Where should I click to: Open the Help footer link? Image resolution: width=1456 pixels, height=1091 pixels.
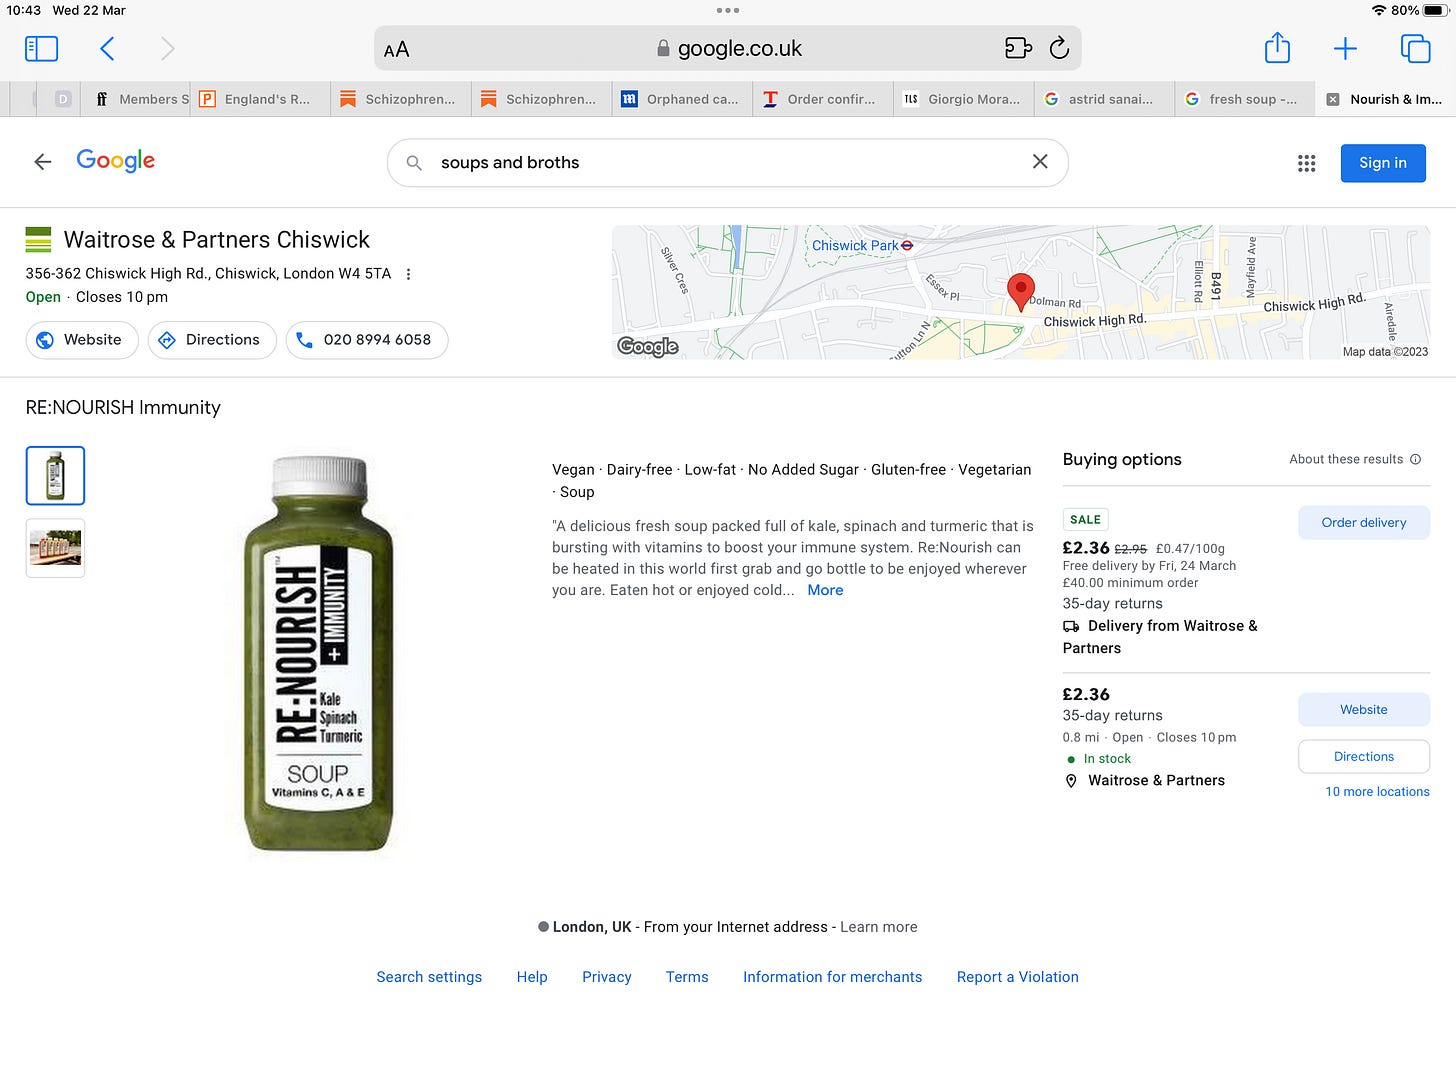click(x=532, y=977)
